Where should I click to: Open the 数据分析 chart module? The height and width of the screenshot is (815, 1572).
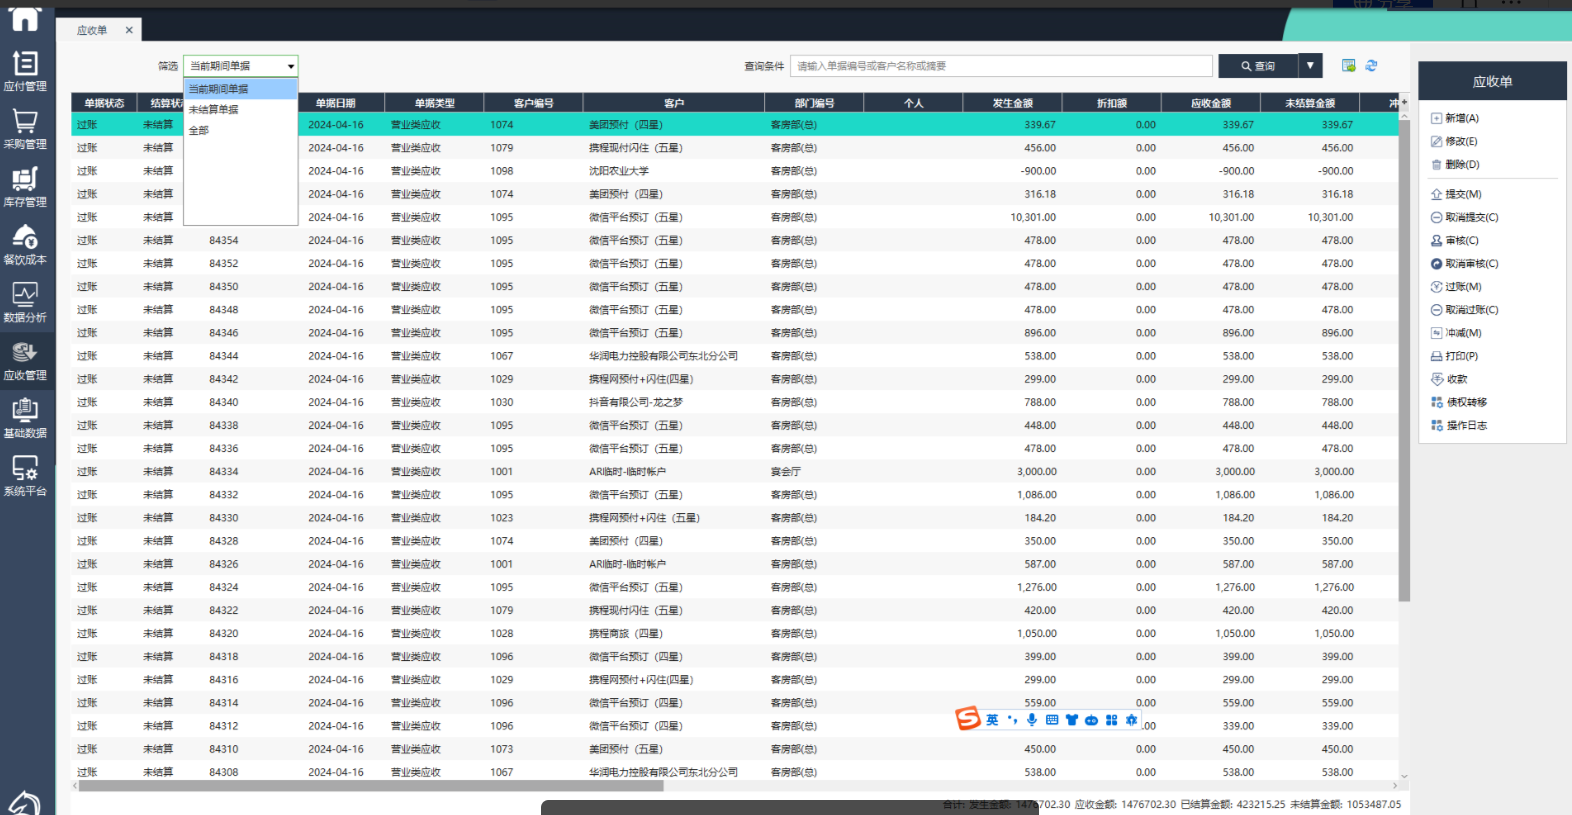pos(25,302)
